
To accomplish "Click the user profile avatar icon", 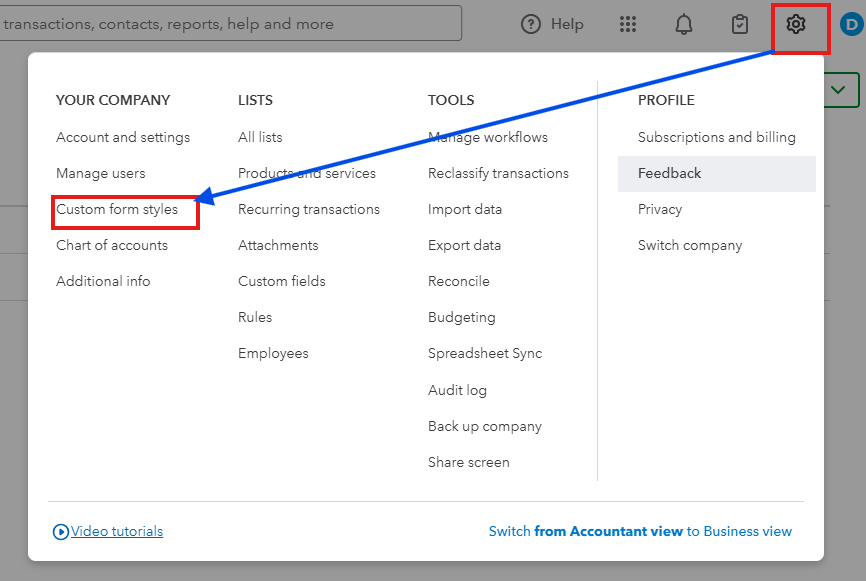I will click(x=852, y=25).
